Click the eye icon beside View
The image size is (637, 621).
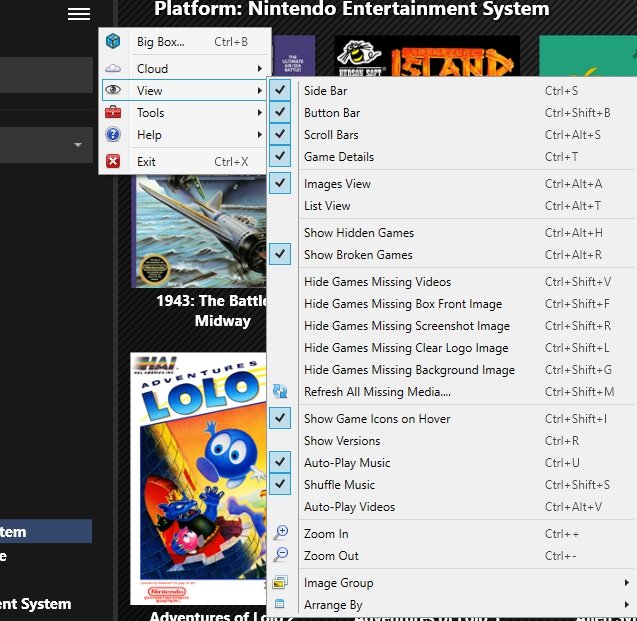click(113, 90)
